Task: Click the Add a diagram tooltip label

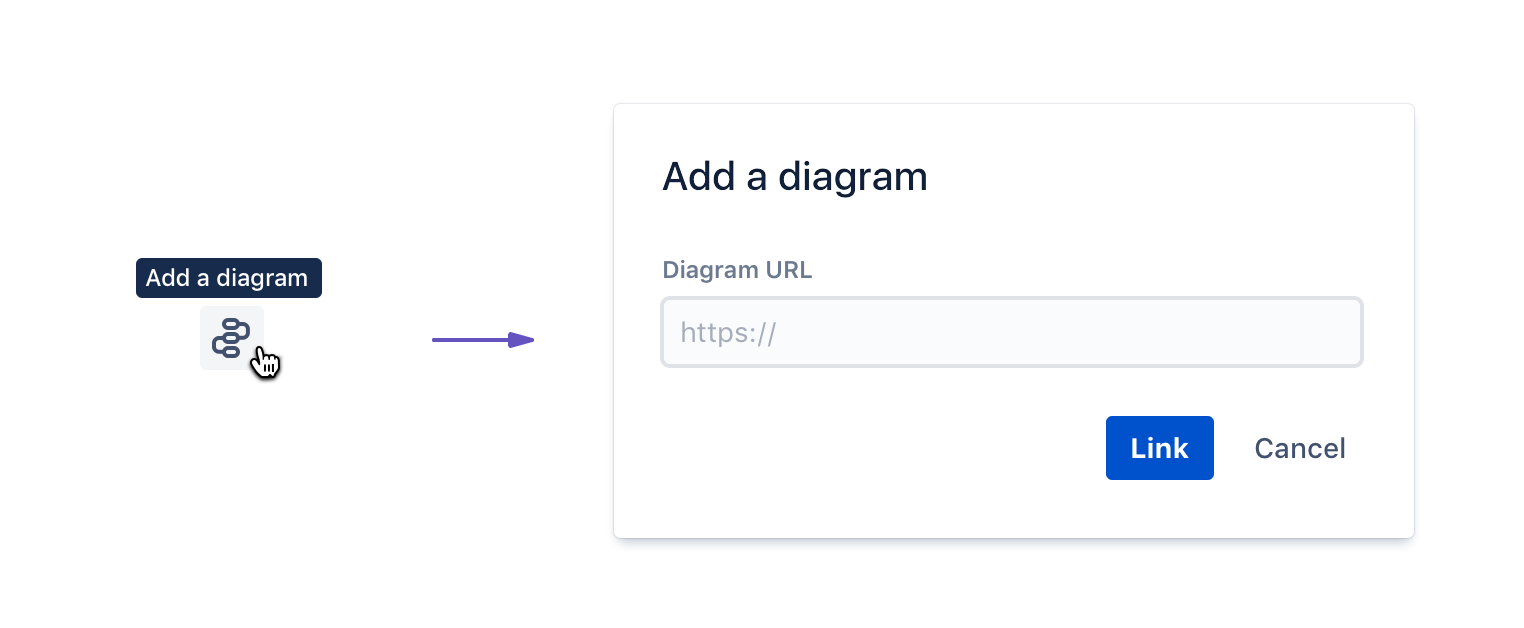Action: point(228,278)
